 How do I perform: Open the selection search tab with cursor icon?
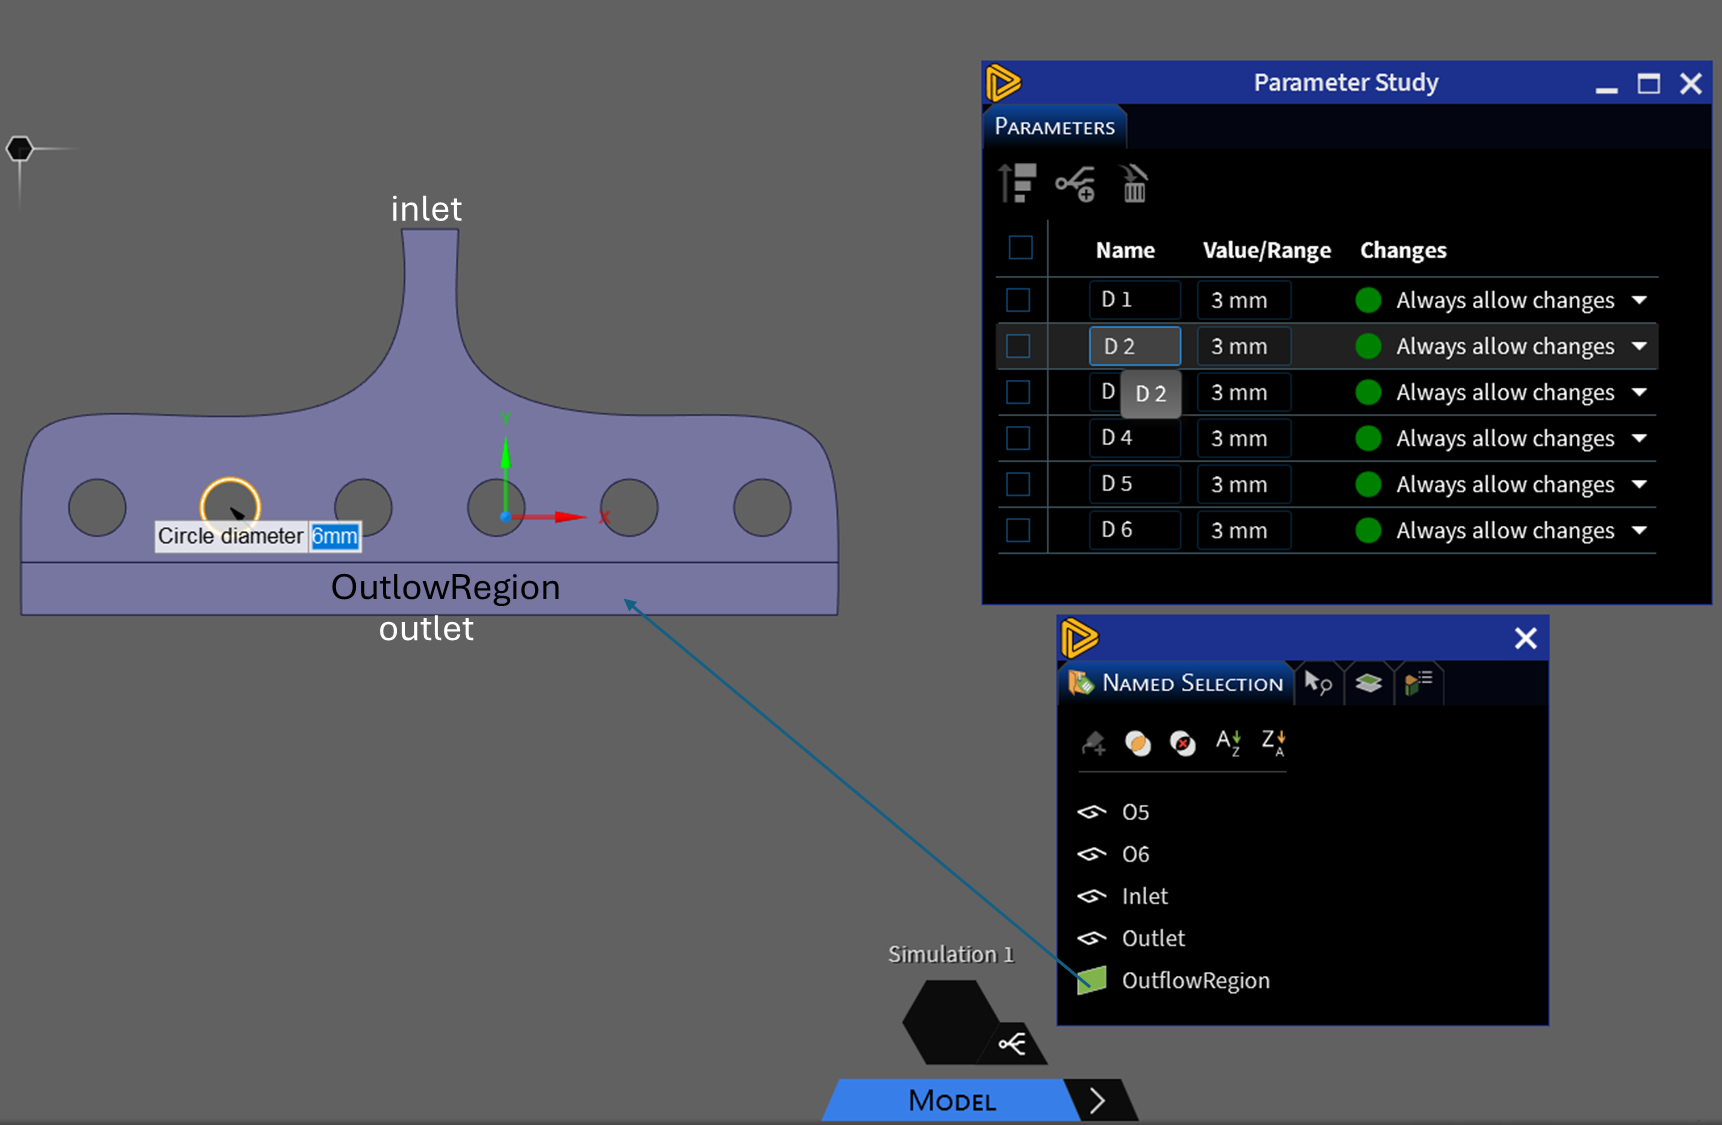click(1317, 683)
